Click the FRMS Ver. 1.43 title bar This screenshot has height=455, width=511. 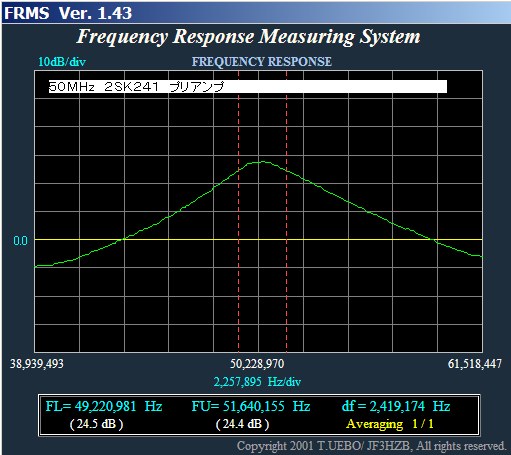click(256, 13)
